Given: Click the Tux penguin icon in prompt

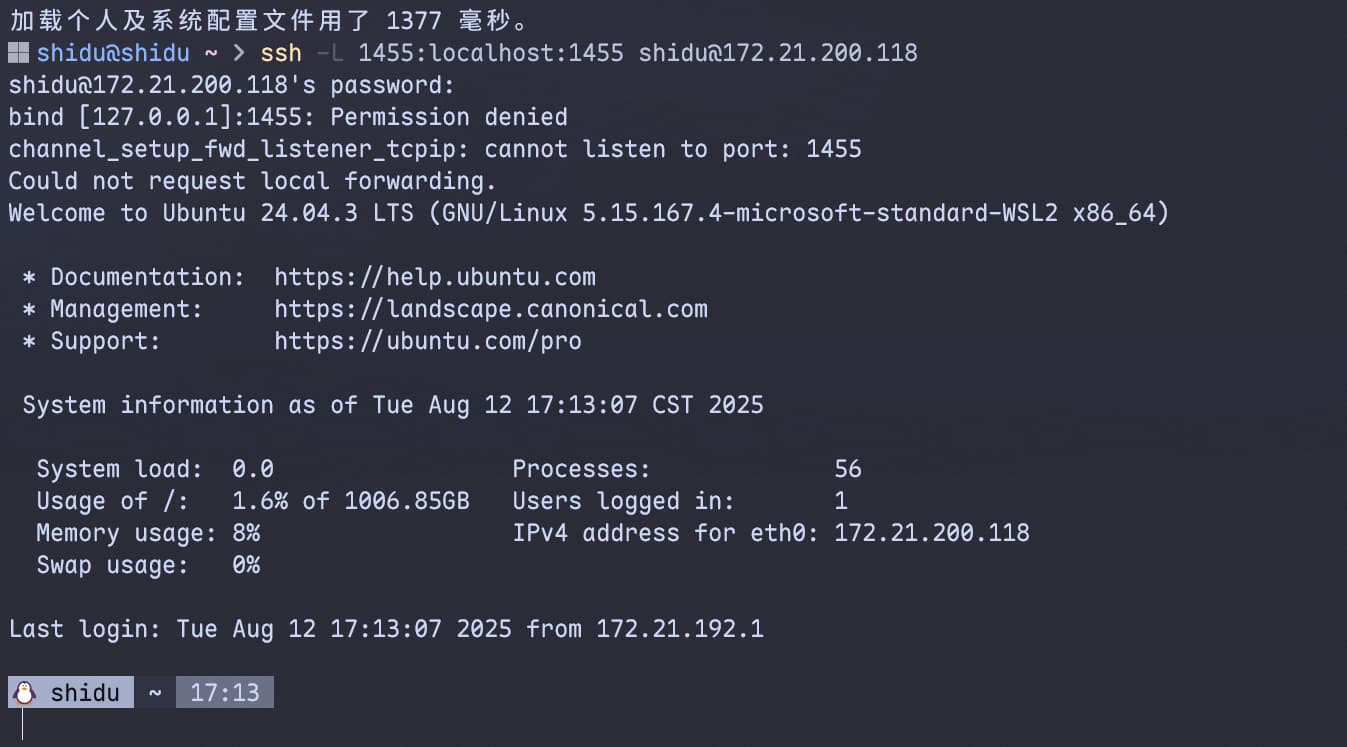Looking at the screenshot, I should [x=24, y=692].
